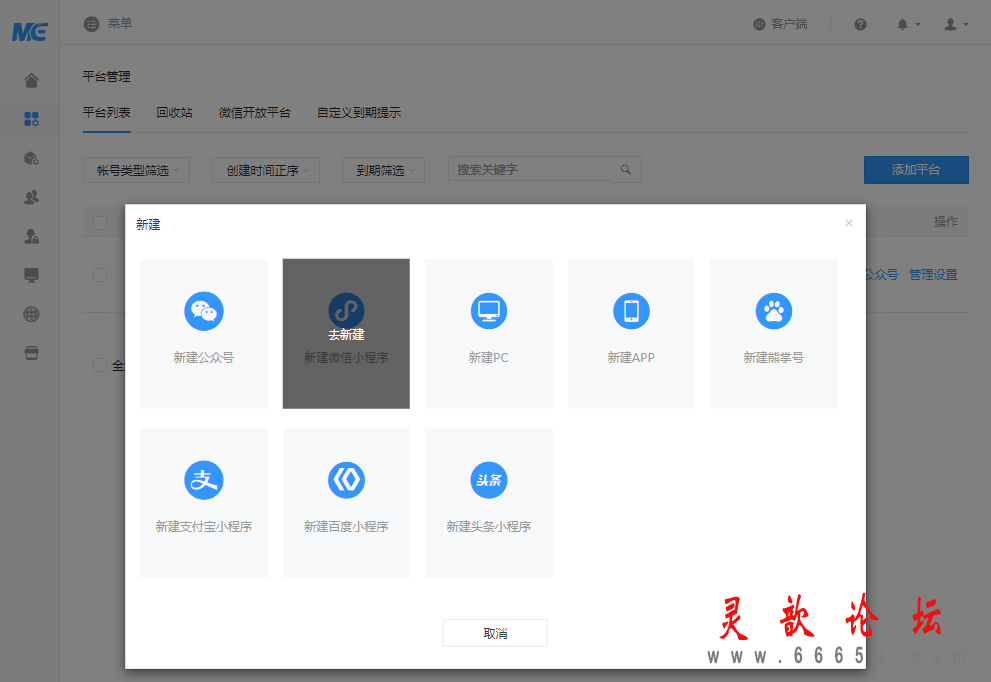This screenshot has height=682, width=991.
Task: Open the platform management grid icon
Action: click(x=31, y=119)
